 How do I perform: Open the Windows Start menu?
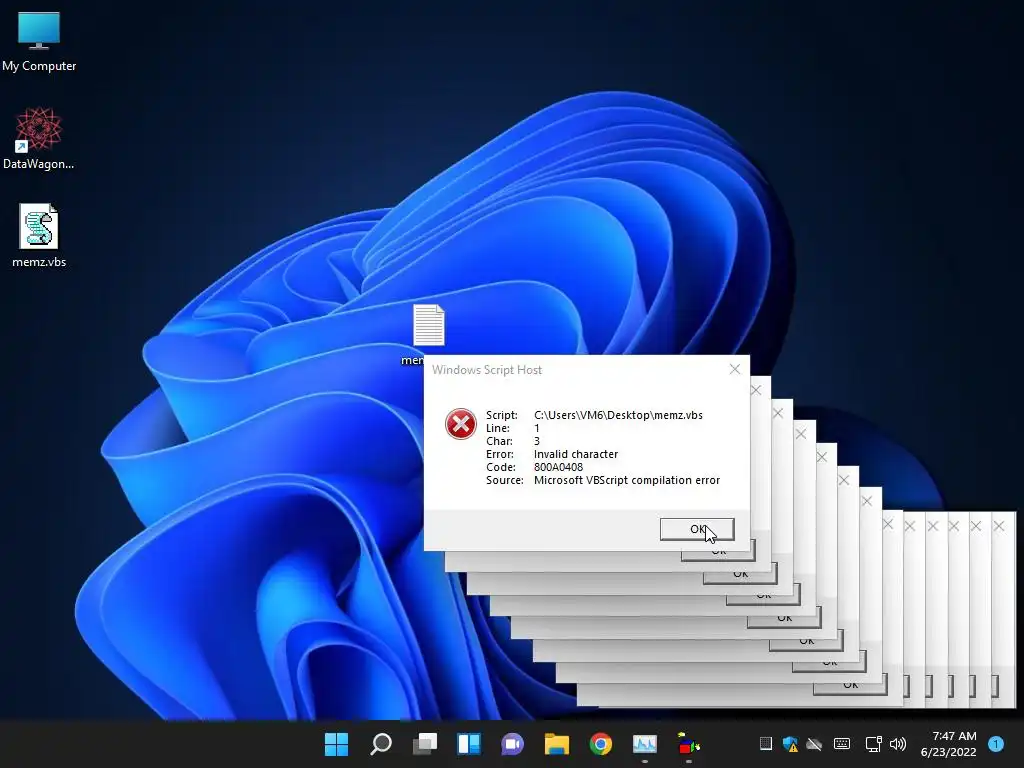pyautogui.click(x=336, y=744)
